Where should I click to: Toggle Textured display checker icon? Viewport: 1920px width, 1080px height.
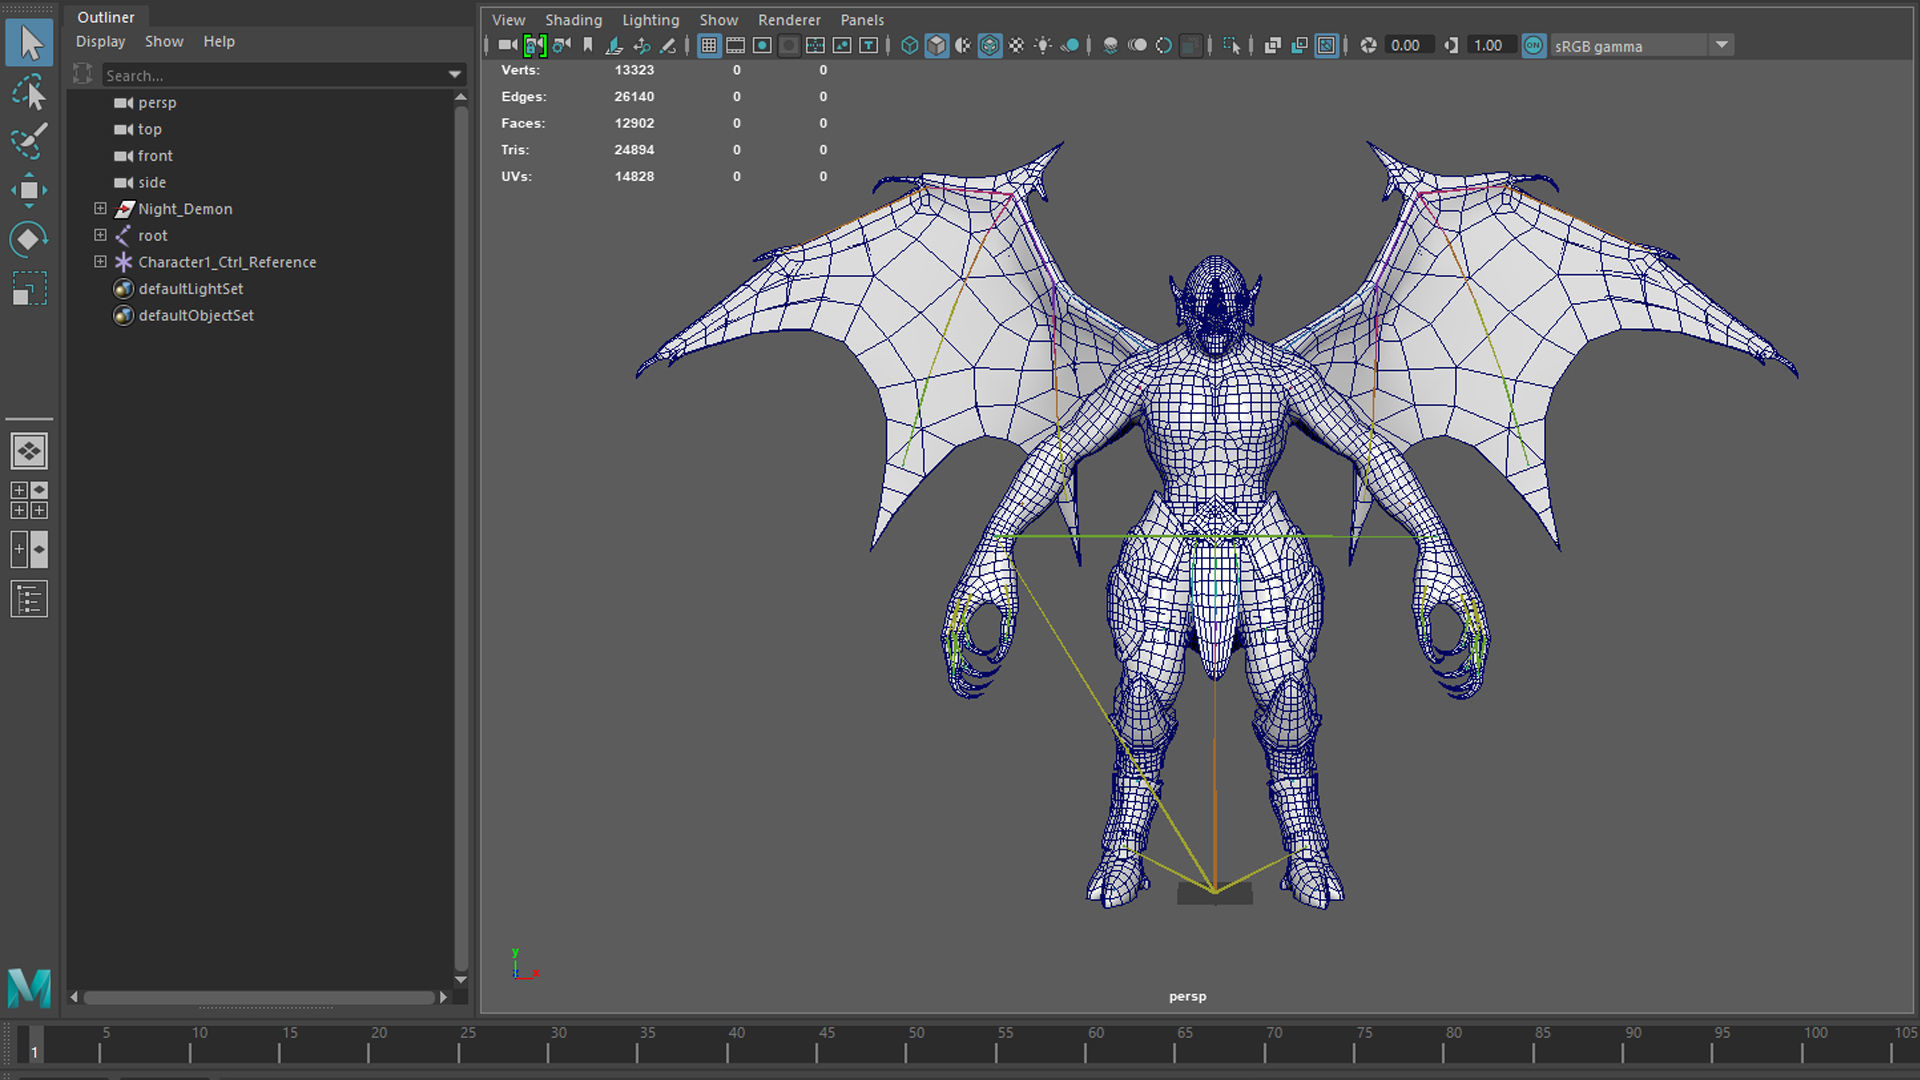[x=1016, y=45]
